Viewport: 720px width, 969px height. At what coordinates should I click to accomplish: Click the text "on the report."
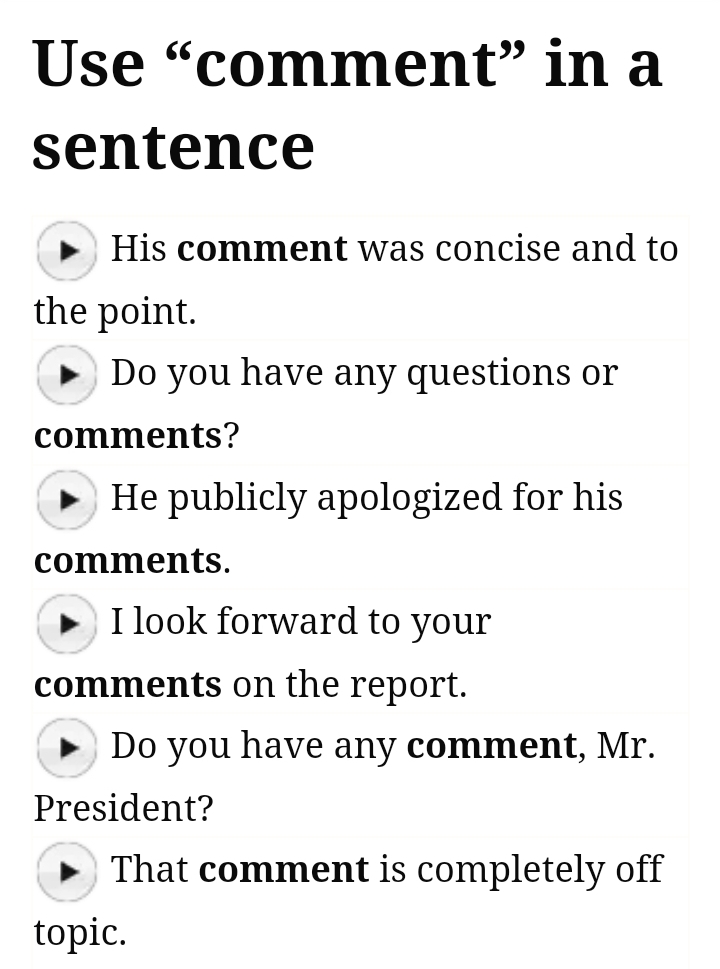click(x=349, y=685)
